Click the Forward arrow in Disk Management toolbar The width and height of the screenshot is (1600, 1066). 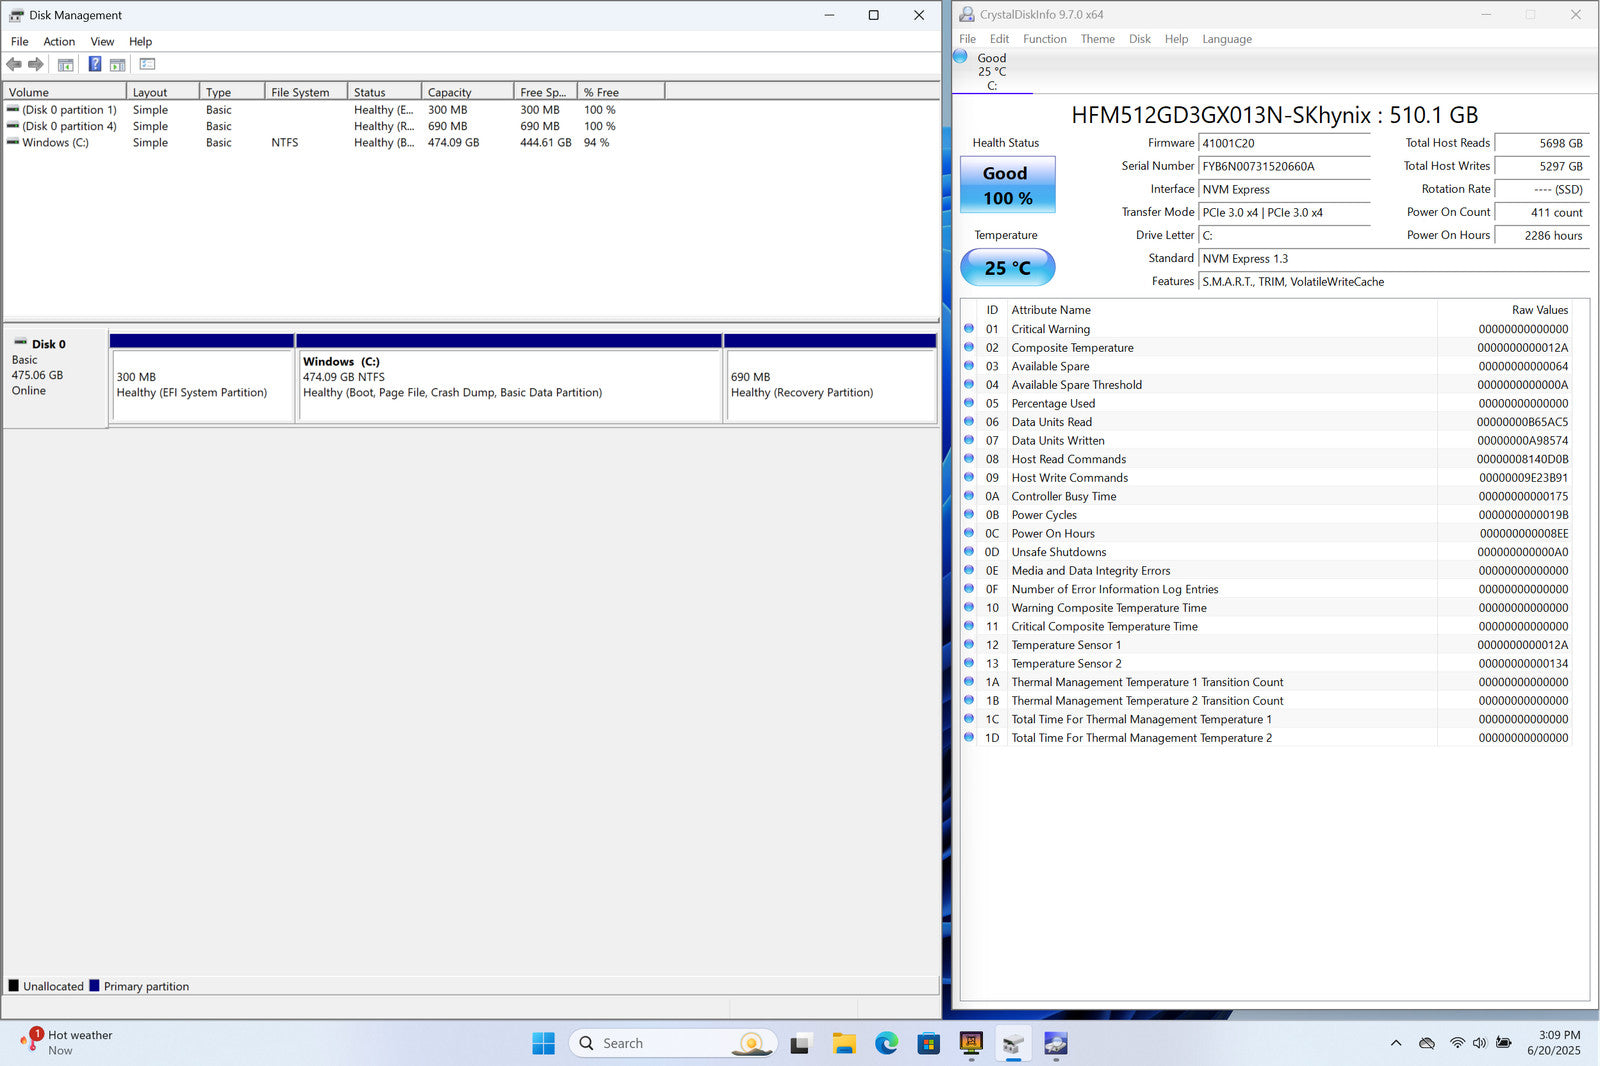coord(36,64)
